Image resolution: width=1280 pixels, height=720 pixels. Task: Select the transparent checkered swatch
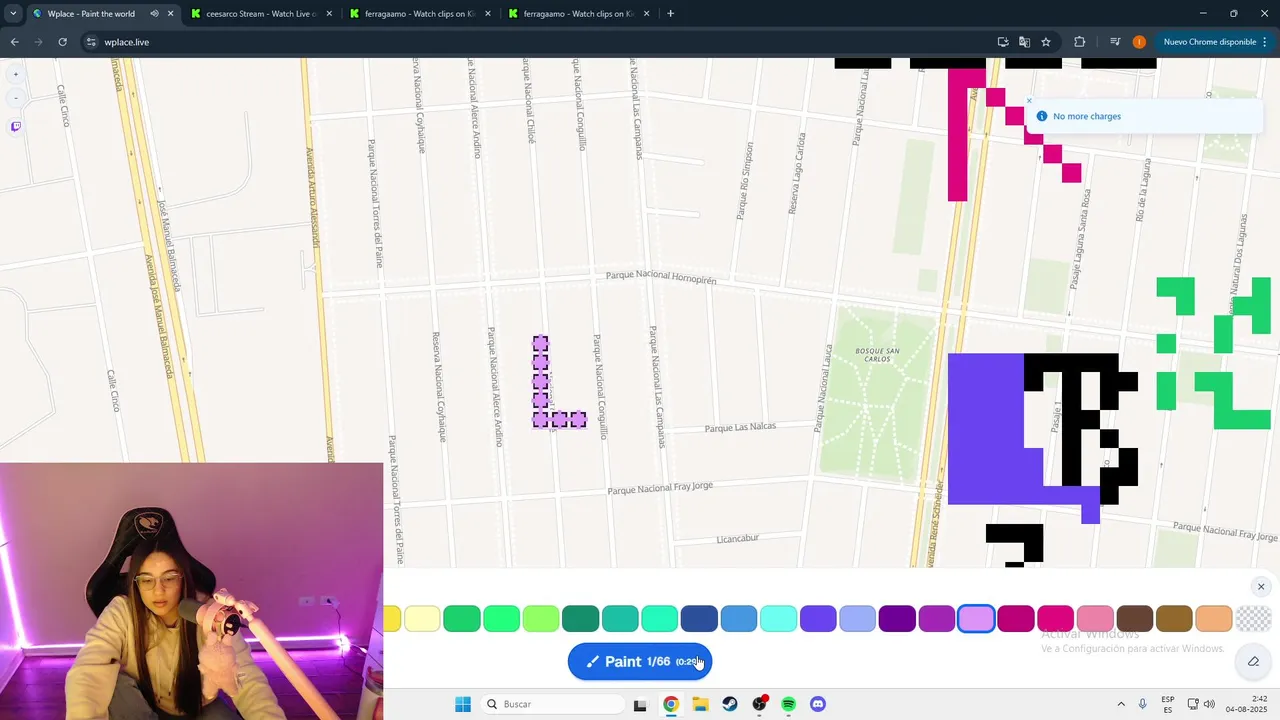pyautogui.click(x=1253, y=619)
